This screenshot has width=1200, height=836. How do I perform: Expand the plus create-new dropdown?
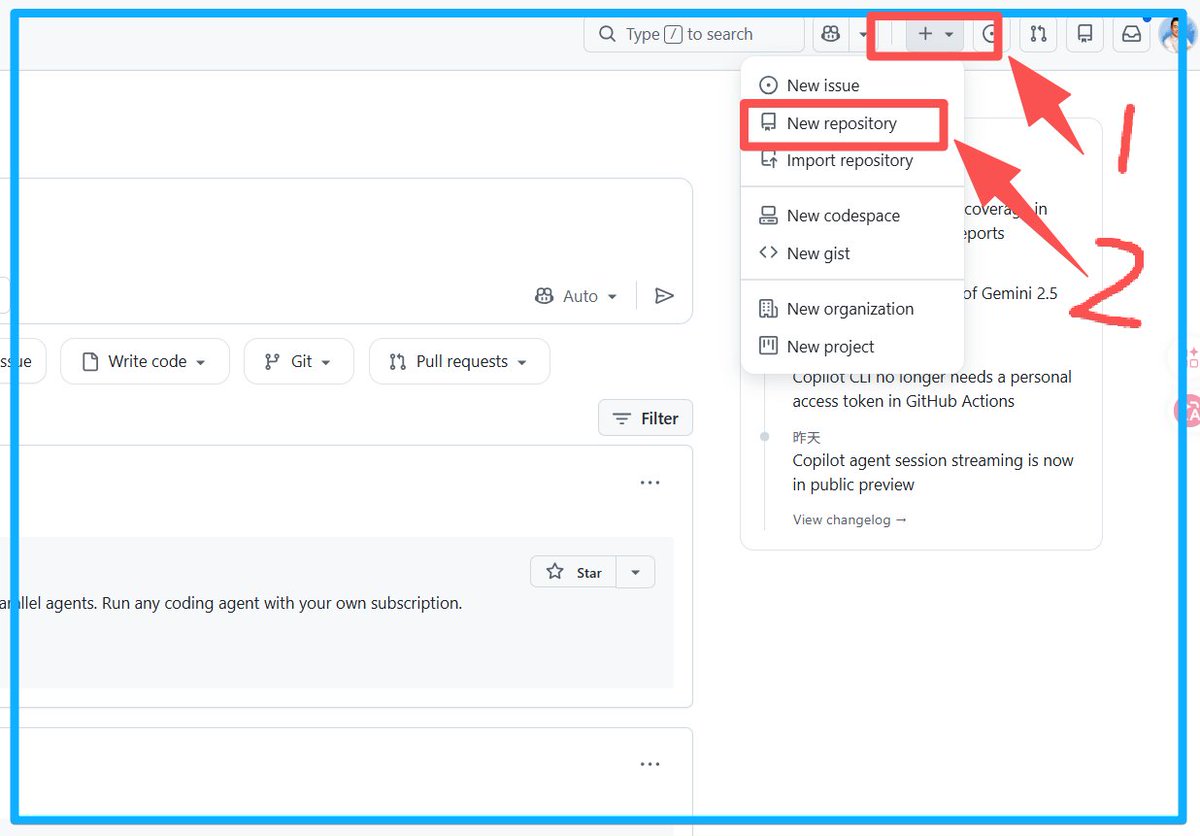(x=935, y=34)
